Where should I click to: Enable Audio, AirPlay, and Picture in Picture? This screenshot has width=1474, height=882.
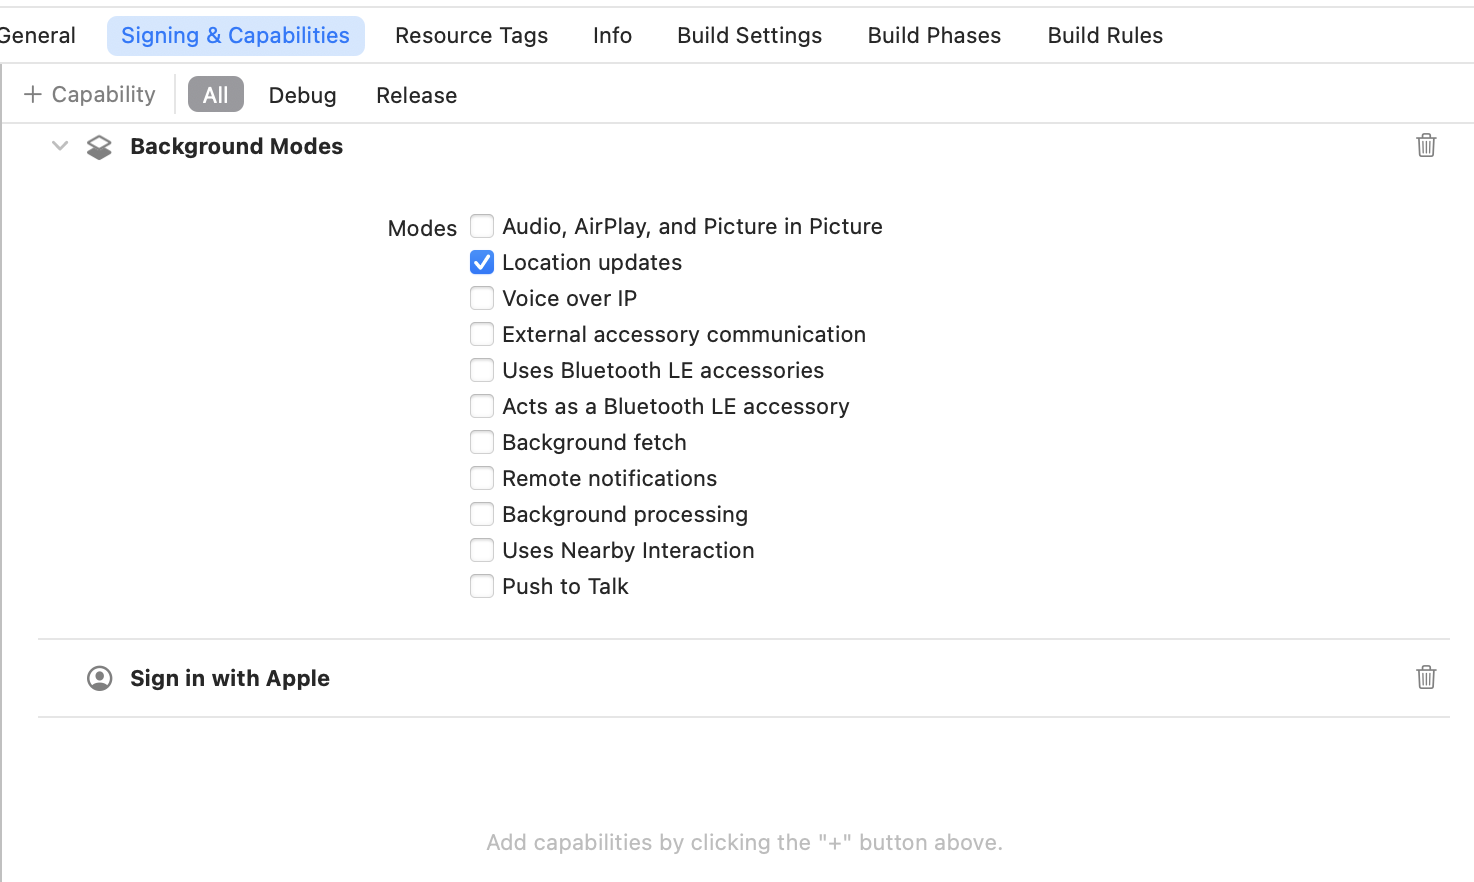pyautogui.click(x=482, y=226)
